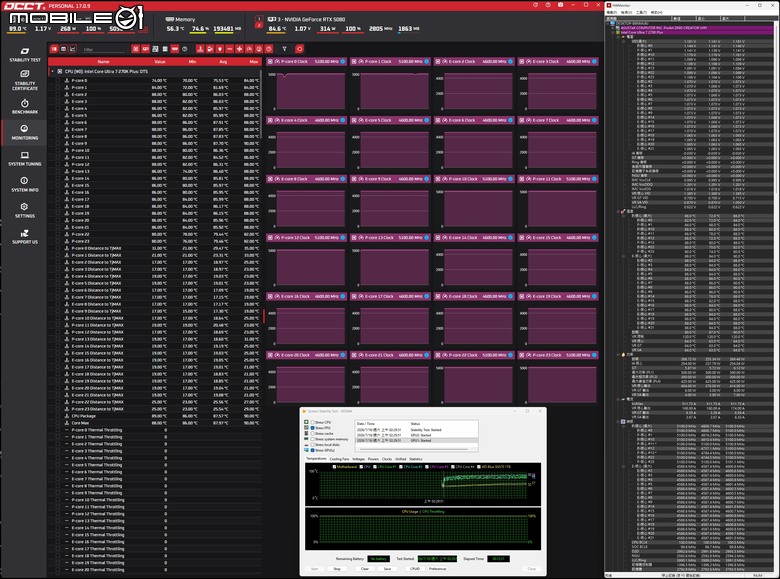Collapse the P-core 0 Clock graph panel
The height and width of the screenshot is (579, 780).
[270, 62]
